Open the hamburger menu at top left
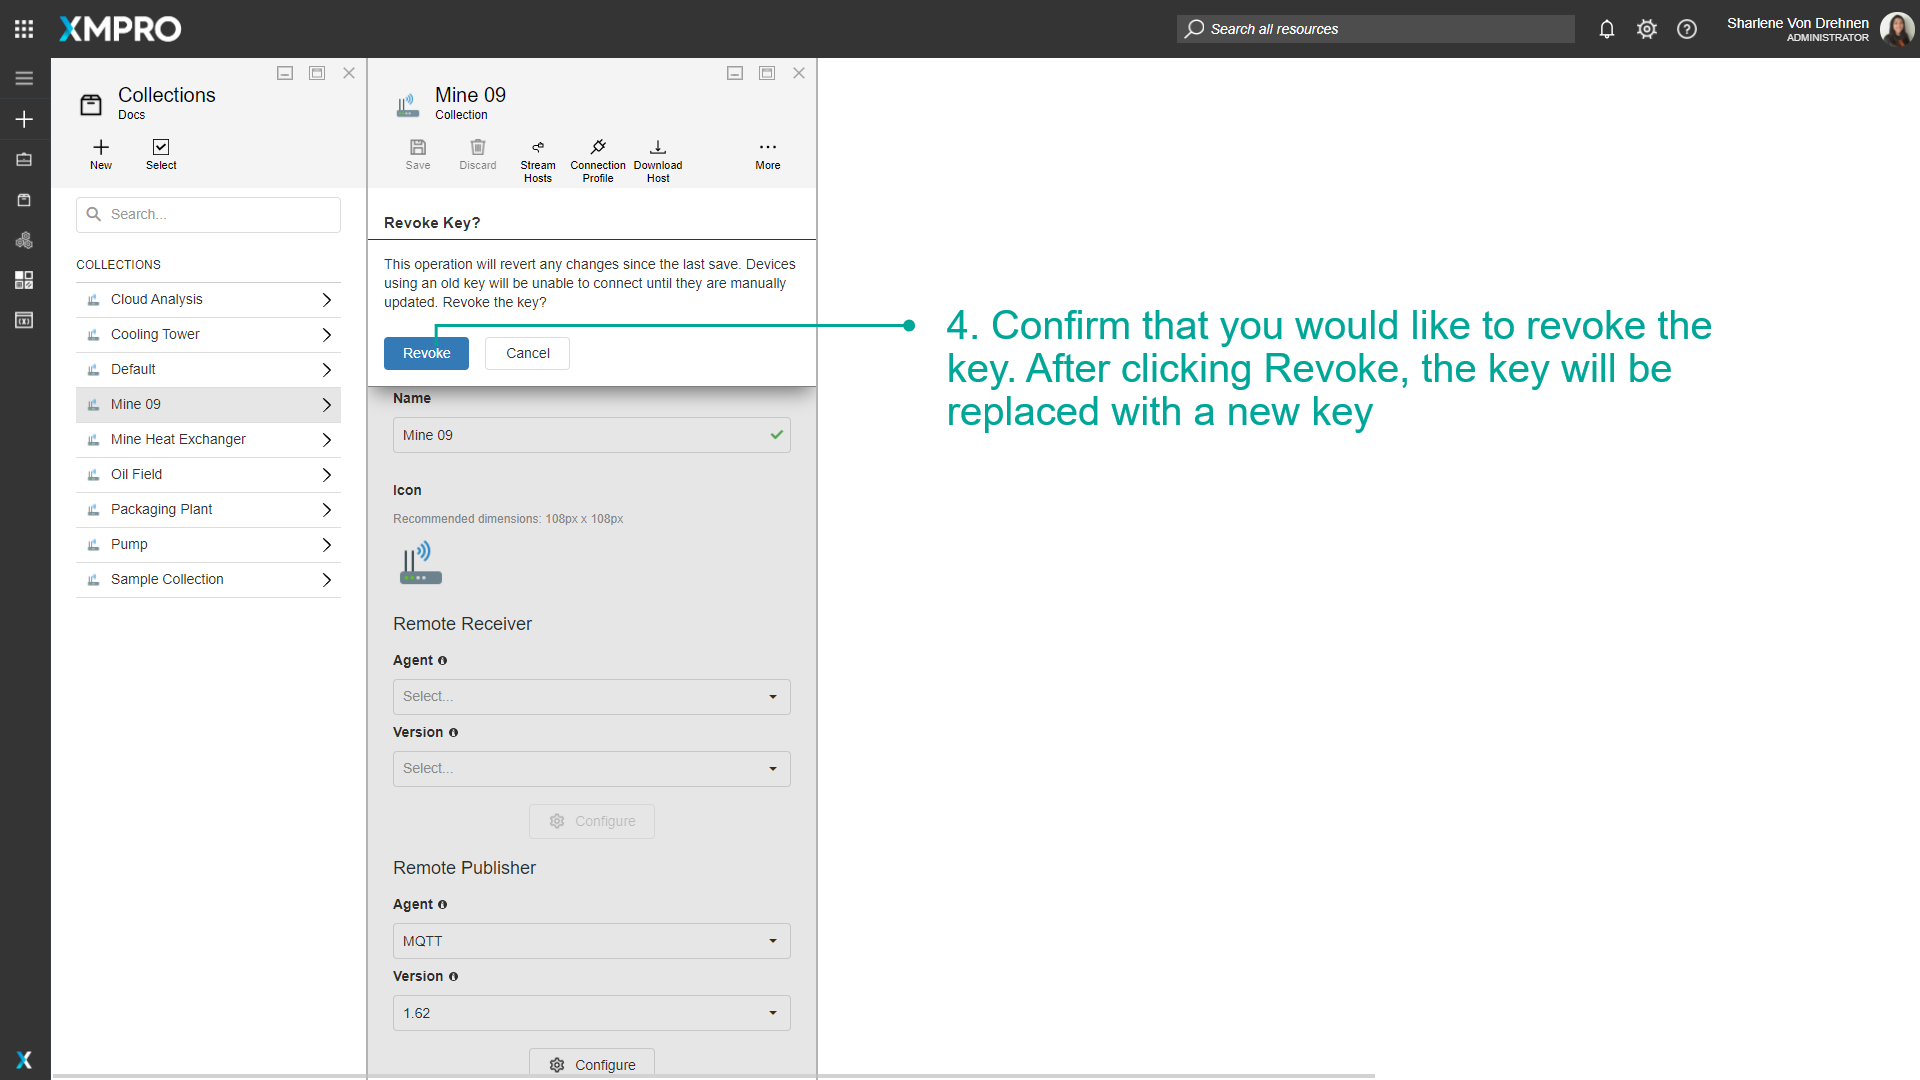The height and width of the screenshot is (1080, 1920). tap(24, 77)
